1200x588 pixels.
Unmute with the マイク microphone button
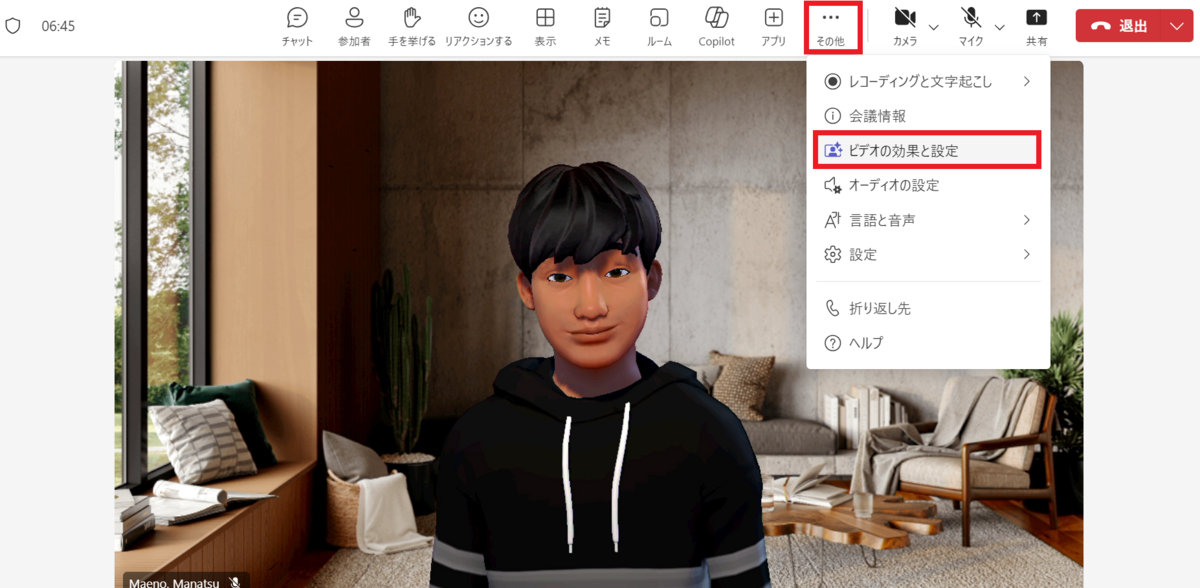(971, 27)
